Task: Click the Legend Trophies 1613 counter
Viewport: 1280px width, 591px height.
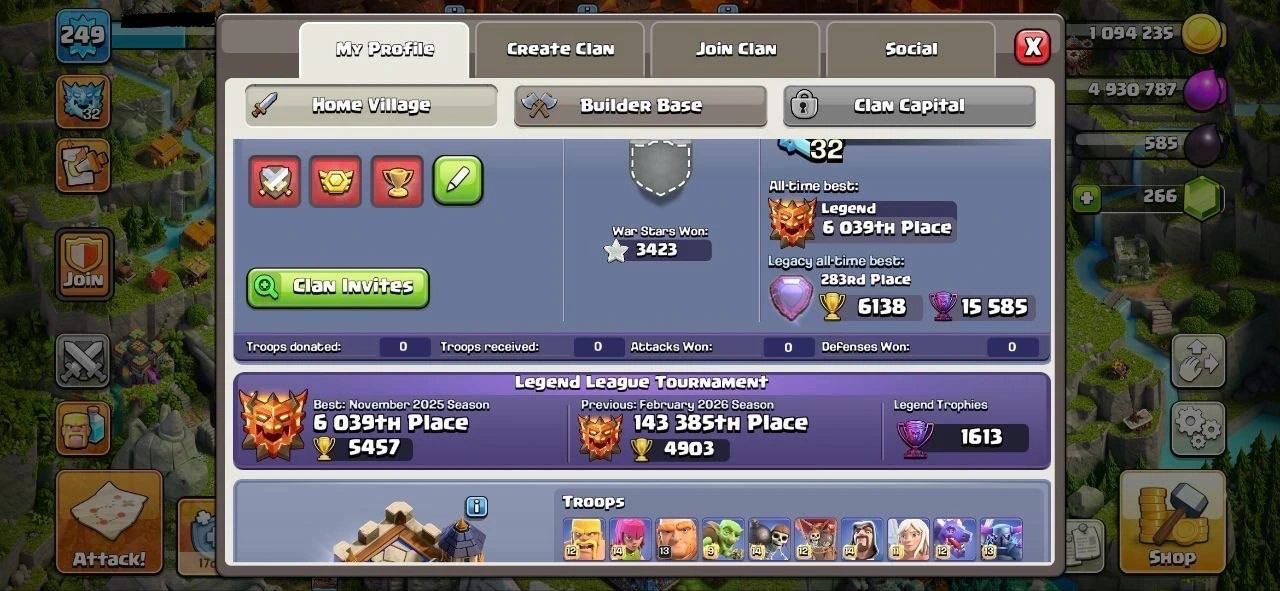Action: tap(962, 437)
